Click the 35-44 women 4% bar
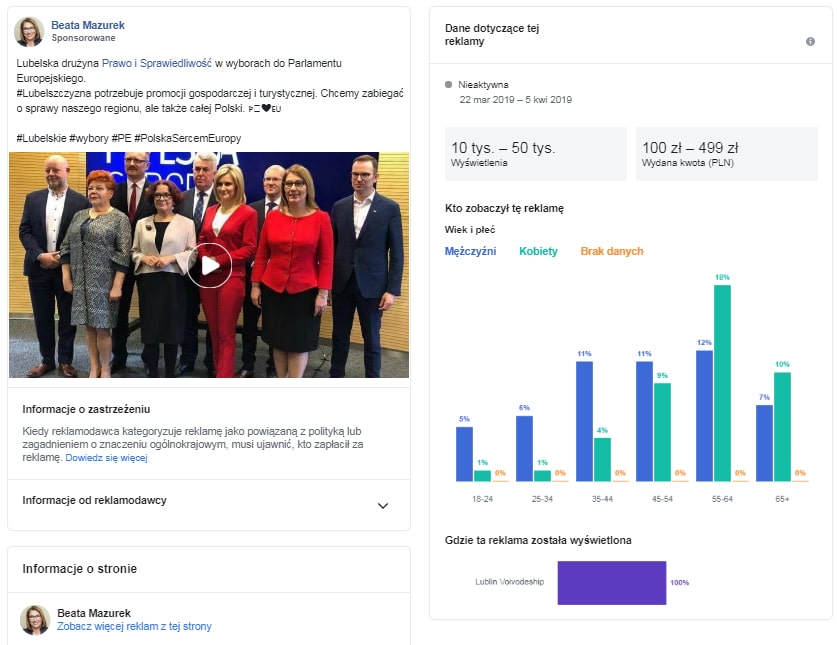This screenshot has height=645, width=837. click(x=602, y=460)
